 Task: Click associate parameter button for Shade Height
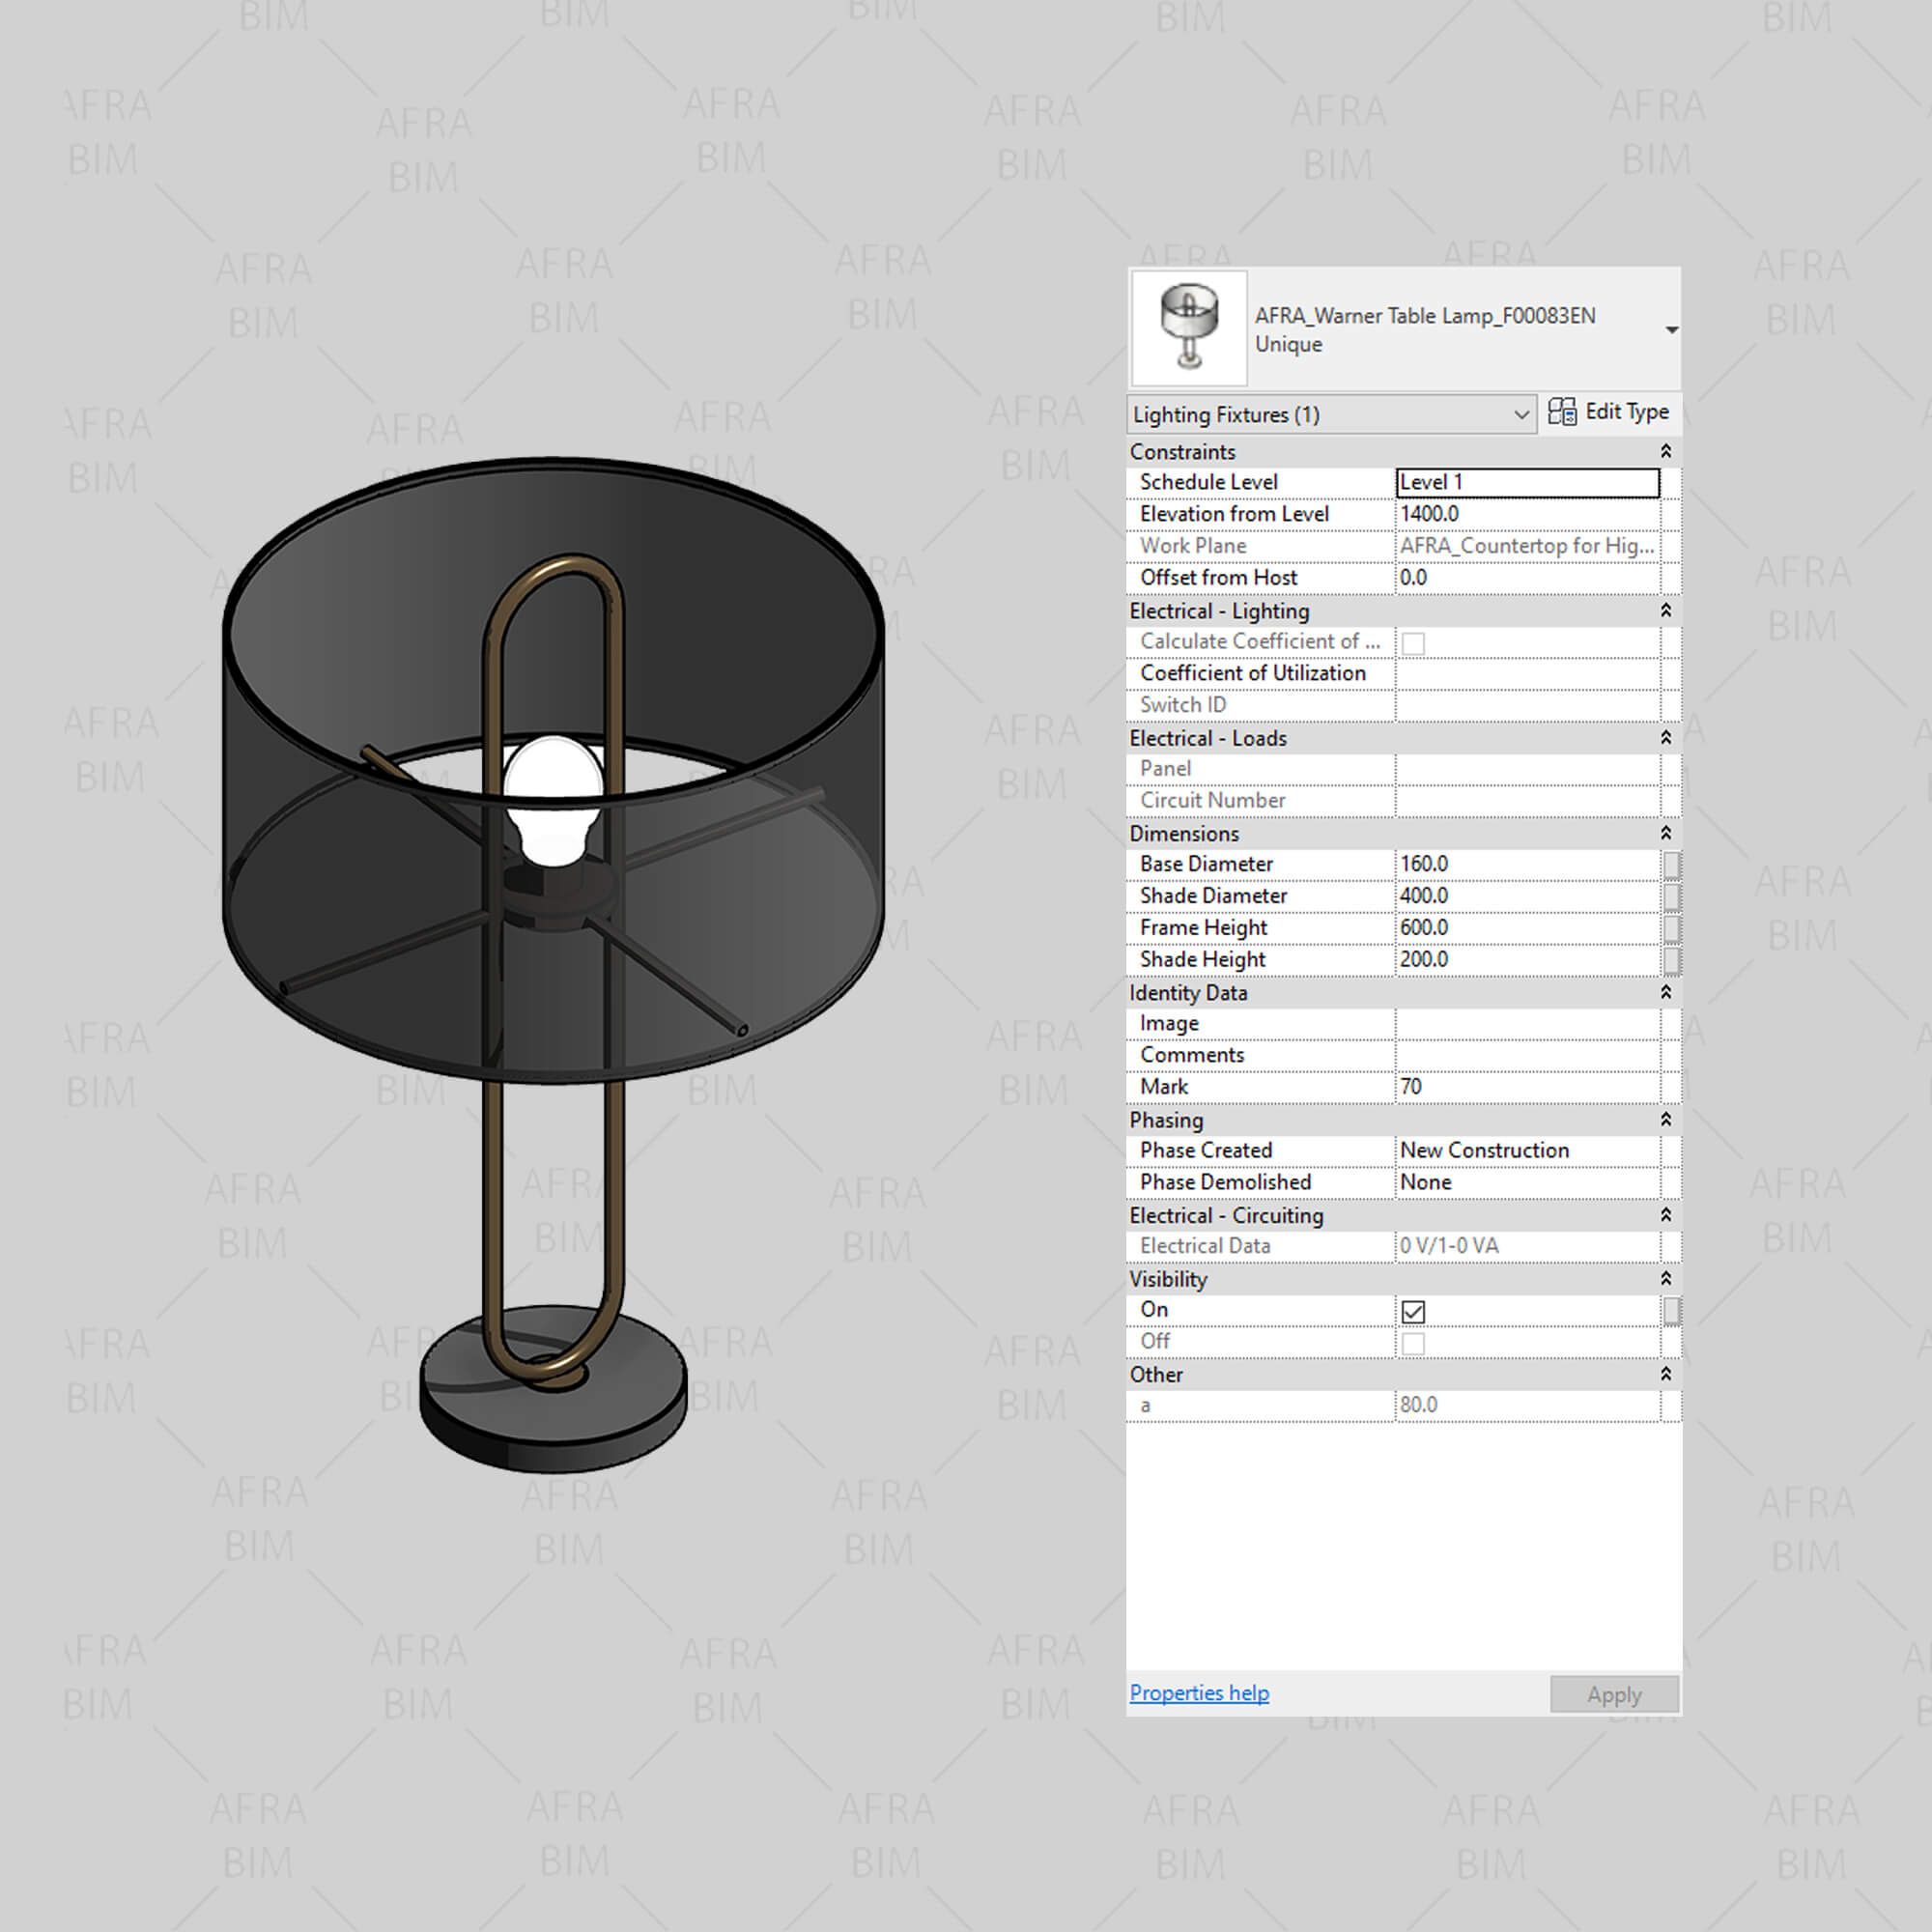pos(1671,960)
